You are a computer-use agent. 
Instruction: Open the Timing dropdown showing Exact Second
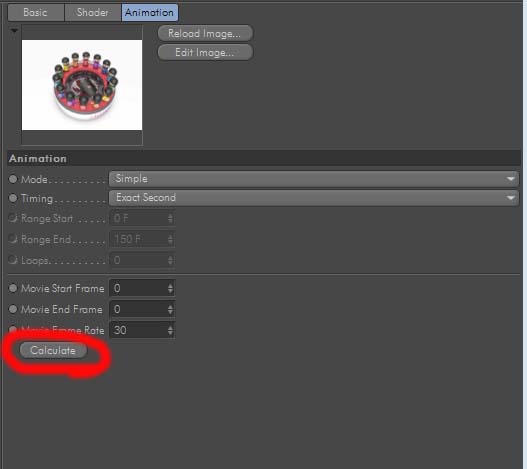coord(314,198)
